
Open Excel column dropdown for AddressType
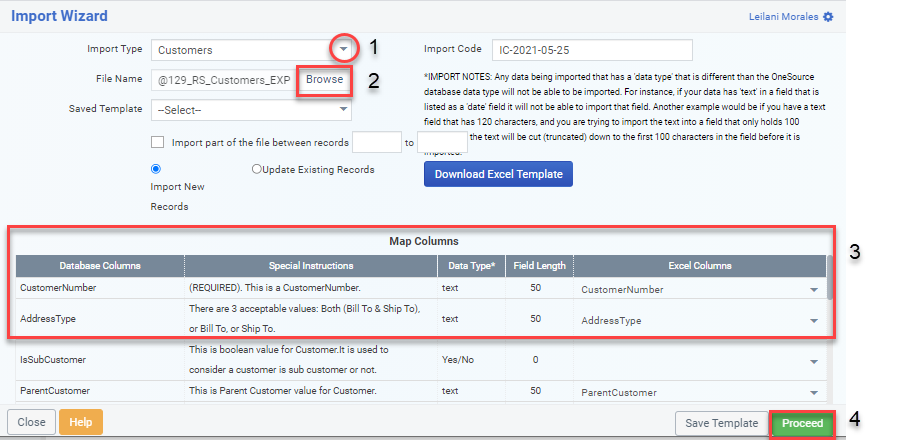[x=814, y=321]
